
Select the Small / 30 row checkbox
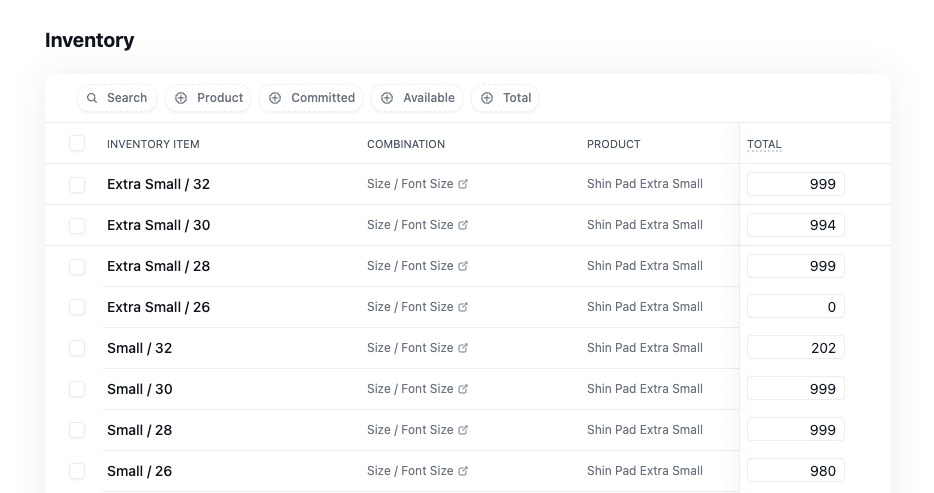point(77,389)
